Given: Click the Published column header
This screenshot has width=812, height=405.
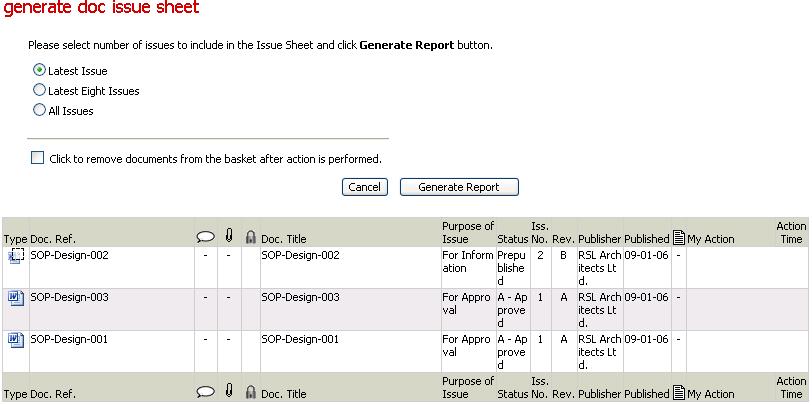Looking at the screenshot, I should point(647,239).
